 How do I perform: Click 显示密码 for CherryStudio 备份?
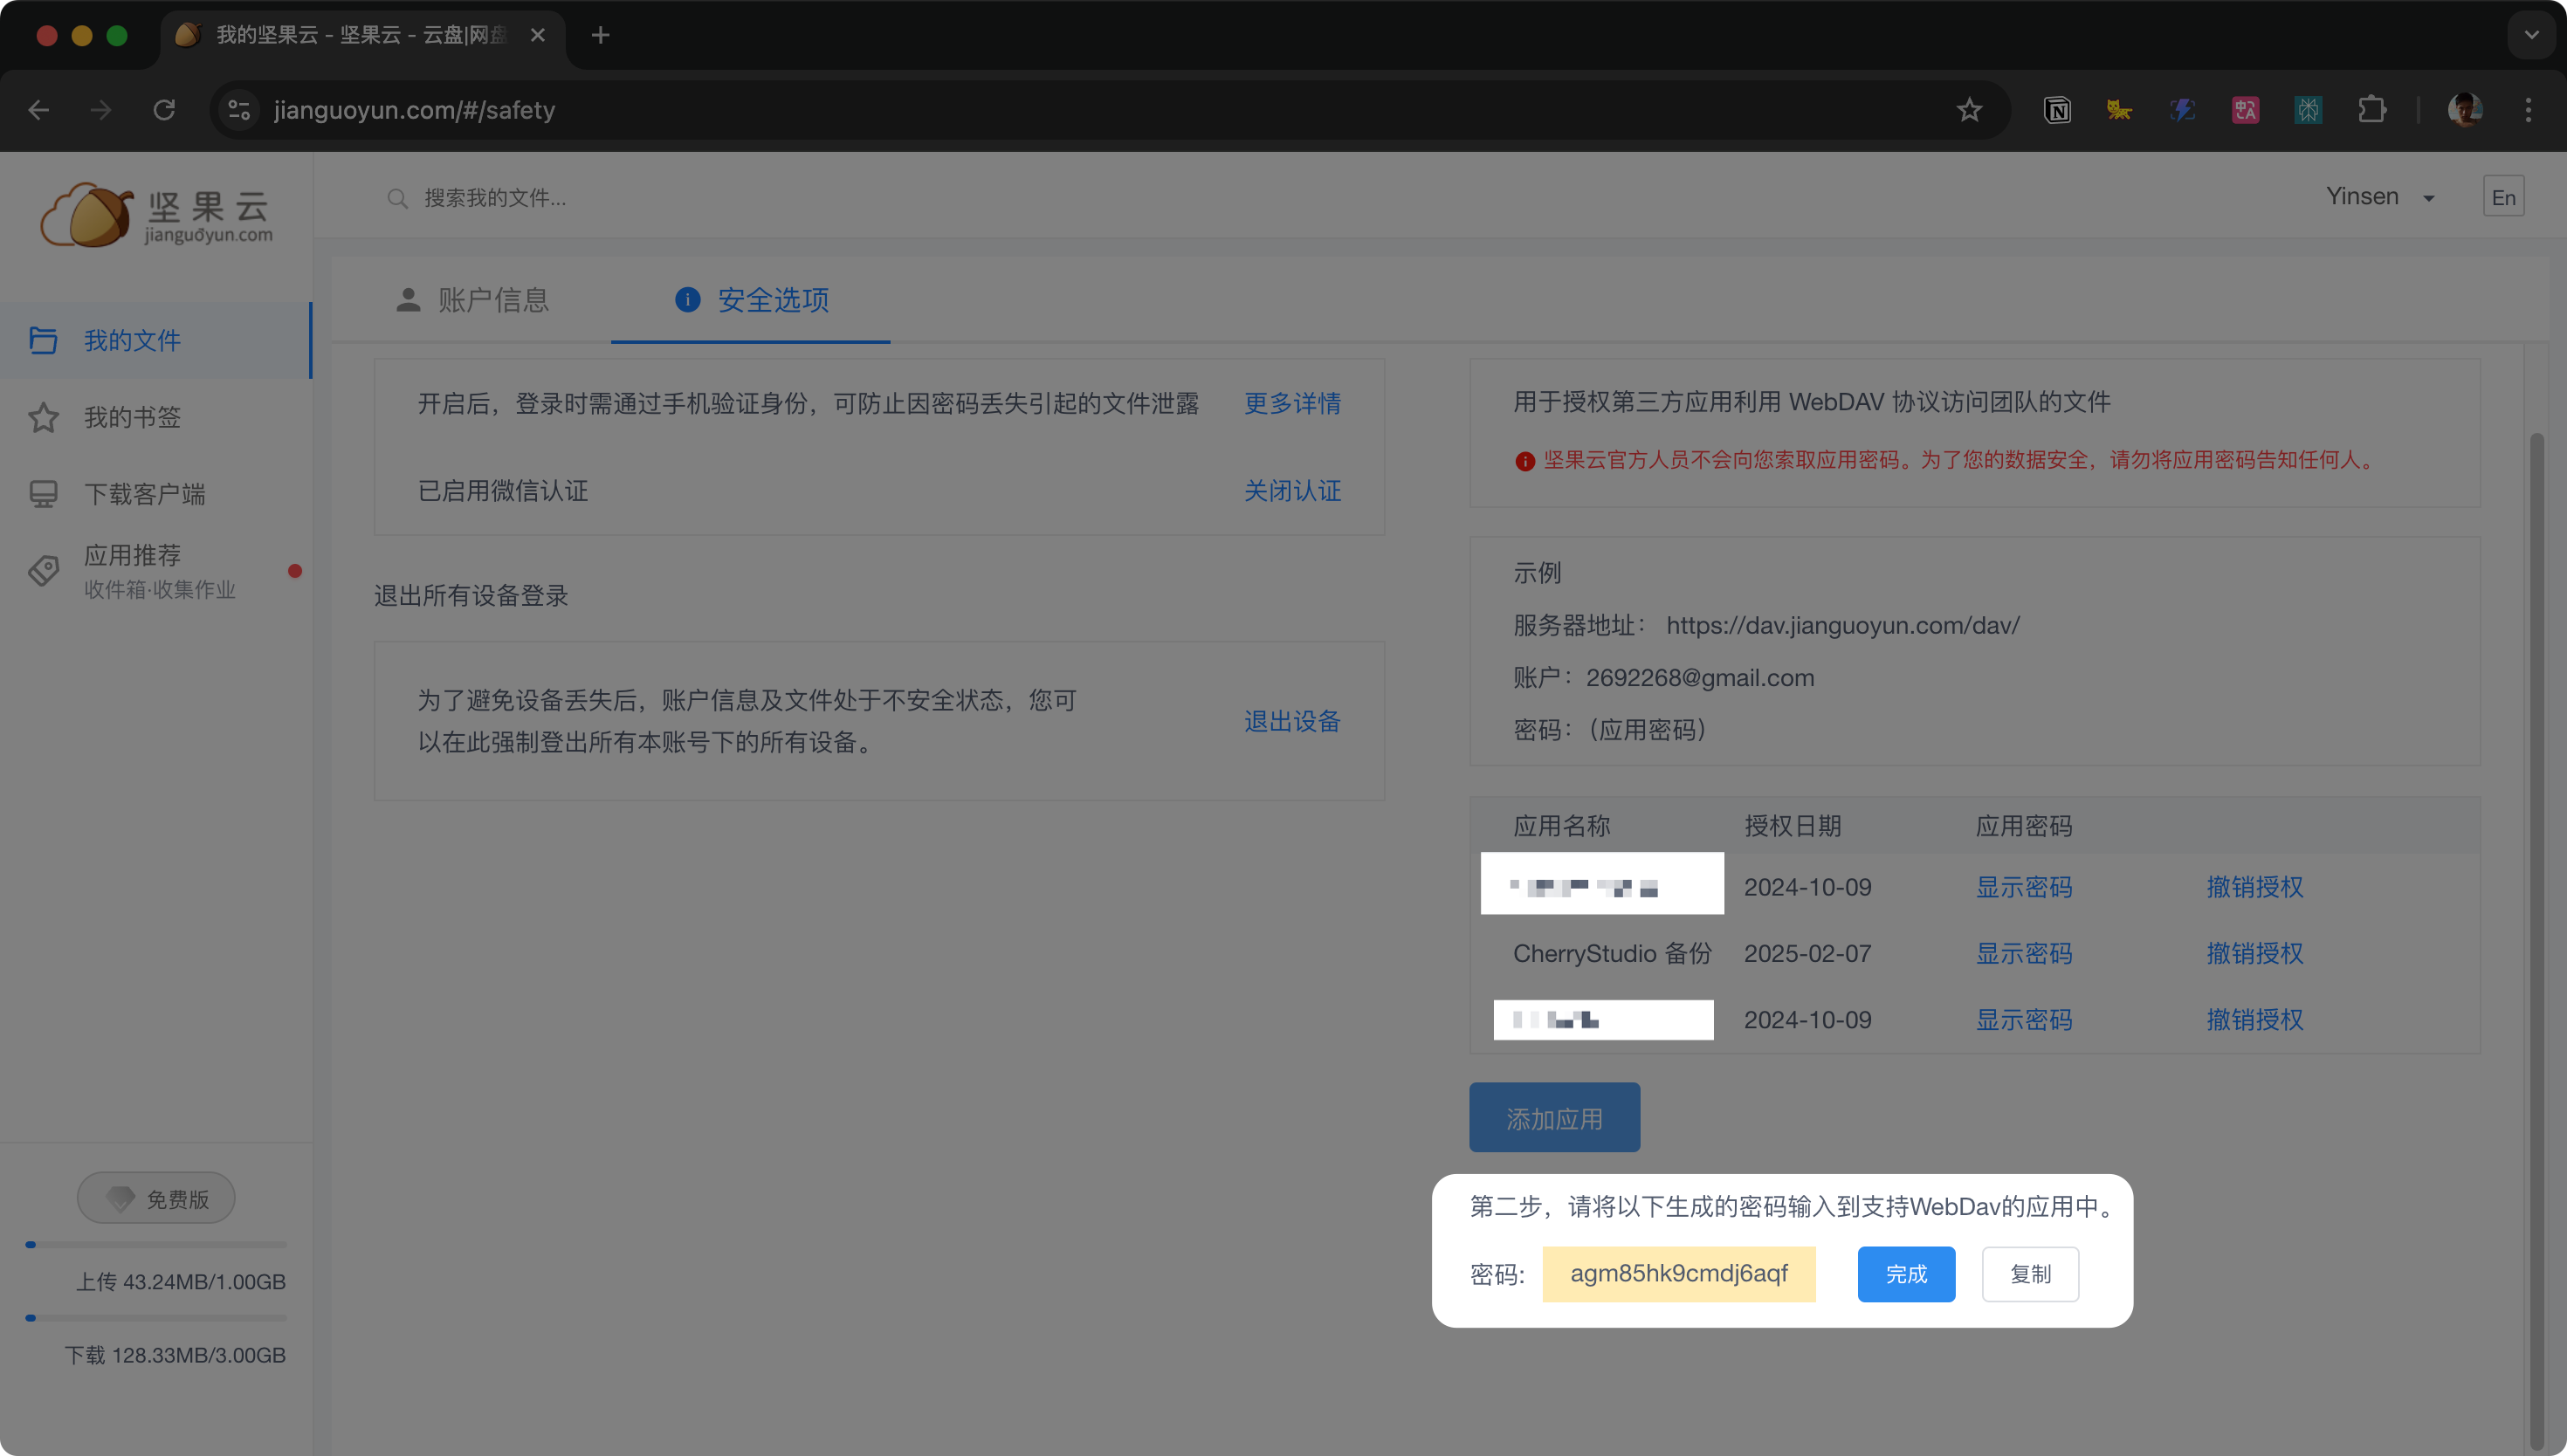click(x=2023, y=953)
